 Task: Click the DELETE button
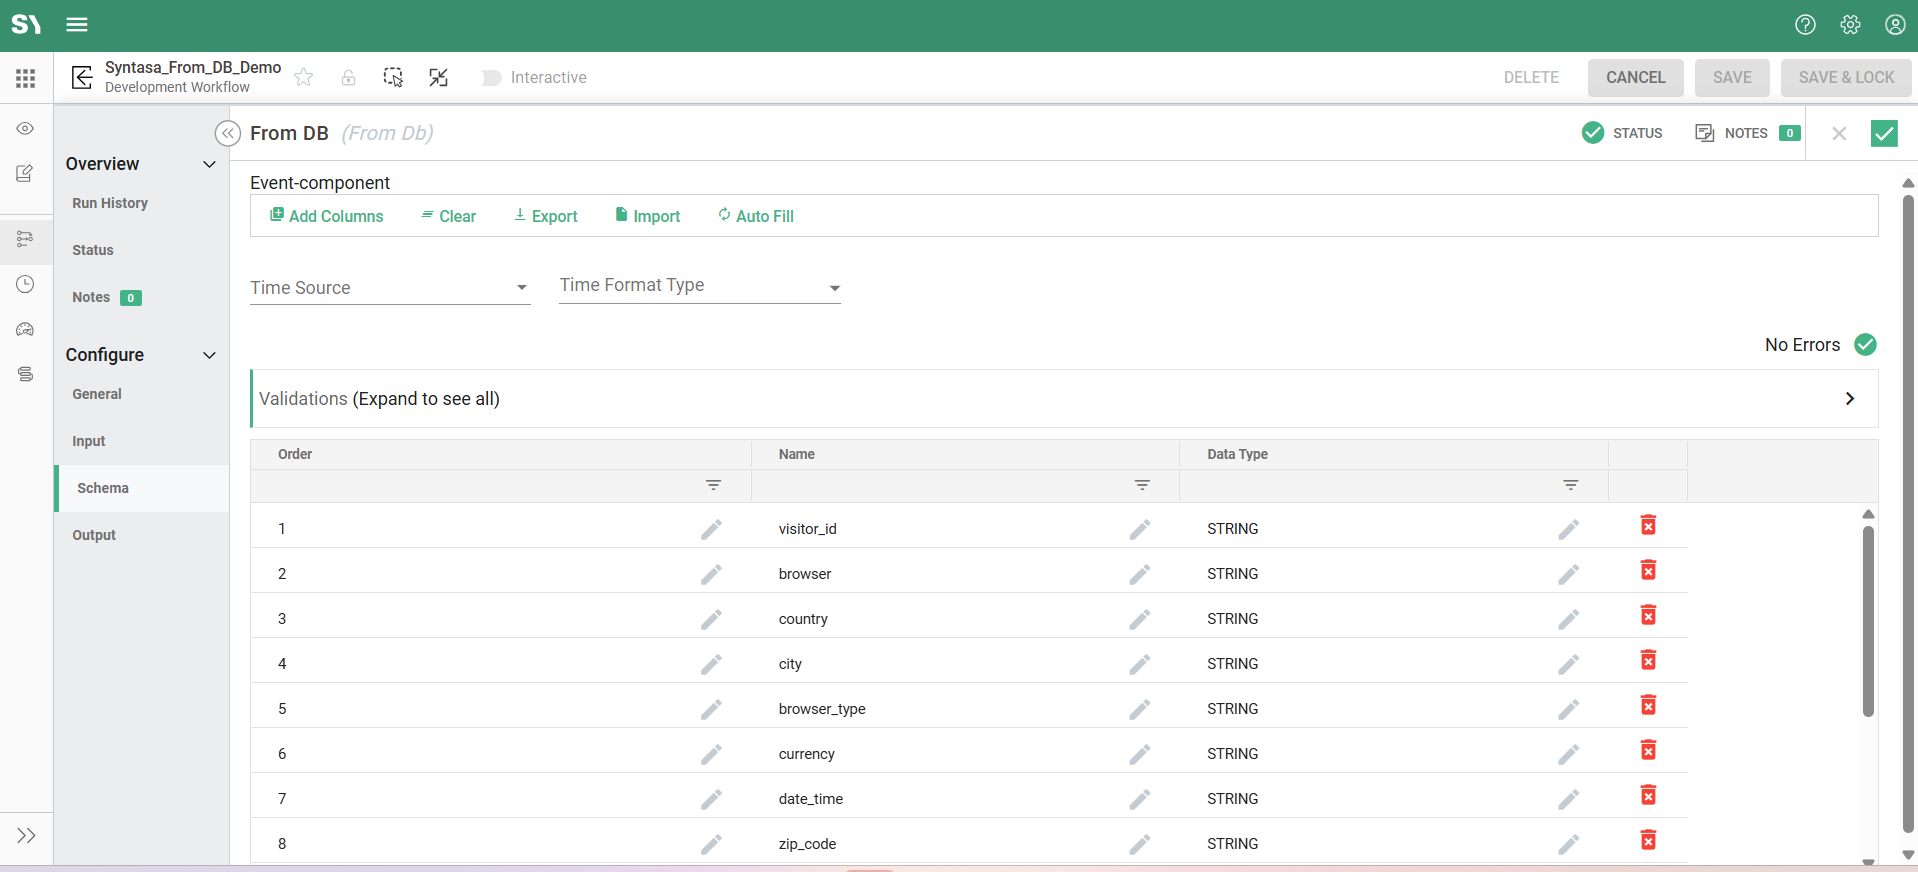tap(1531, 77)
